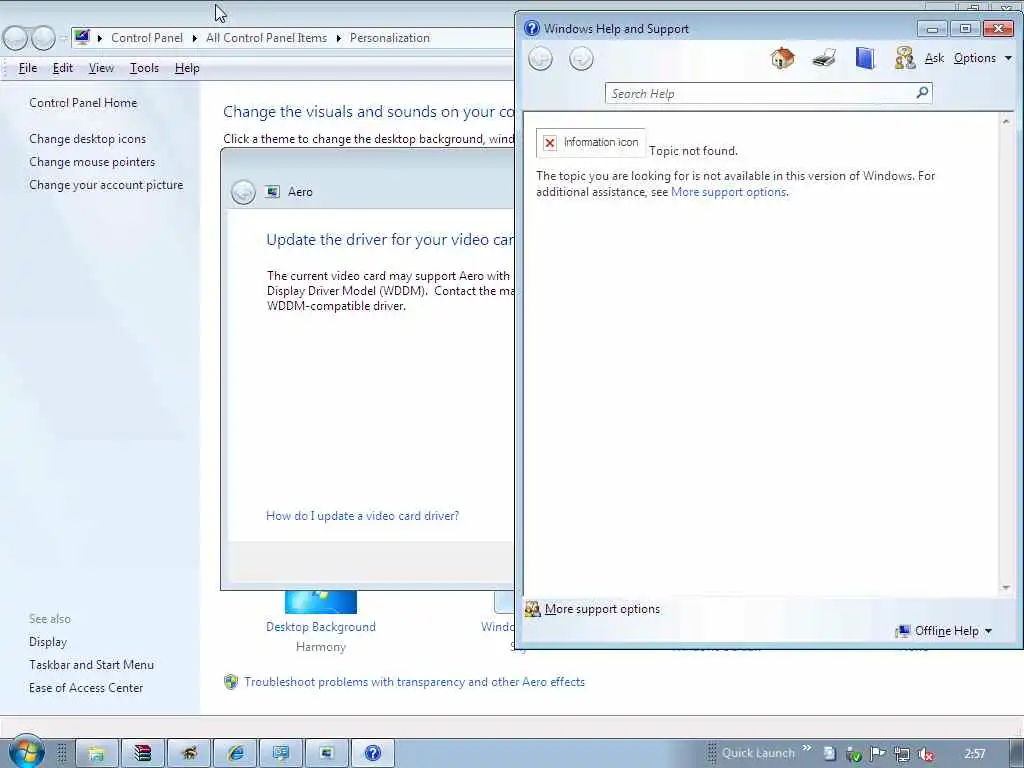
Task: Click the Ask text in Help toolbar
Action: pyautogui.click(x=935, y=58)
